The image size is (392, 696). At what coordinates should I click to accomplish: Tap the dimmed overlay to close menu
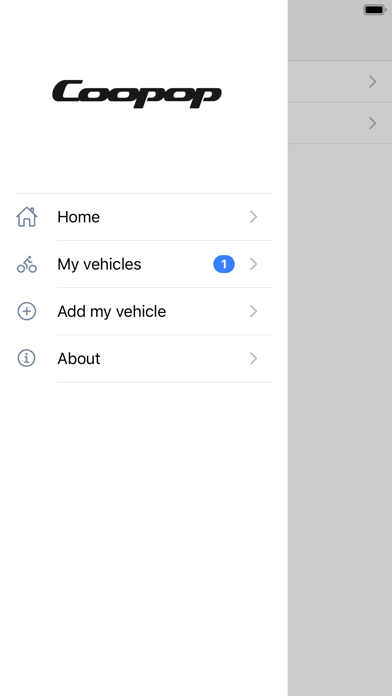(340, 399)
